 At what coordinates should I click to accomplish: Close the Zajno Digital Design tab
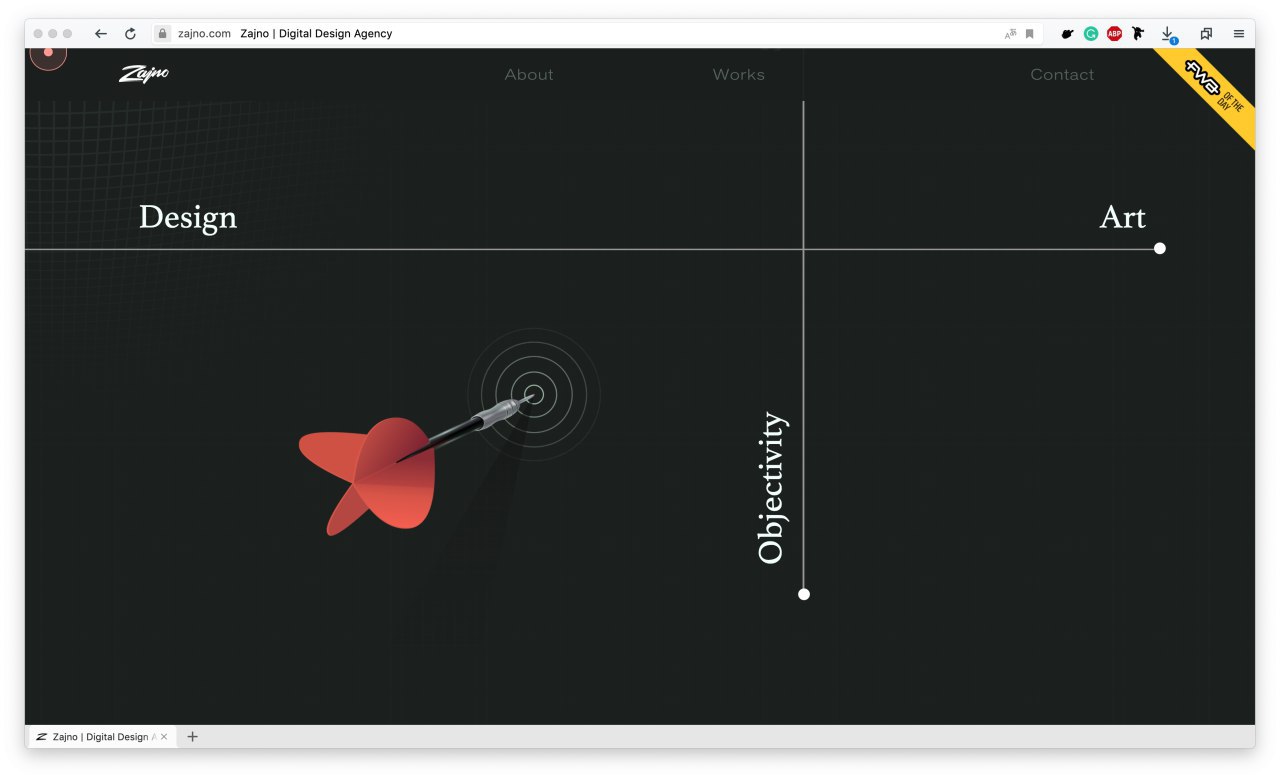165,737
